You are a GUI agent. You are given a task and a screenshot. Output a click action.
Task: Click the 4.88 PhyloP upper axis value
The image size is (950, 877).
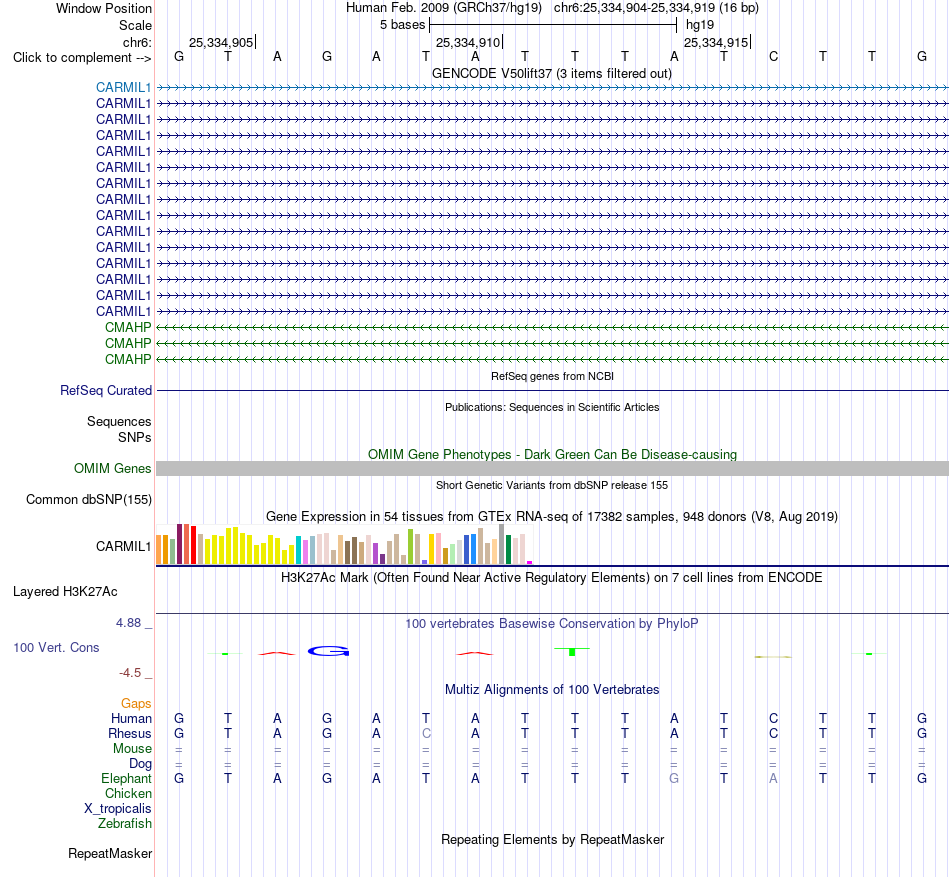(128, 623)
